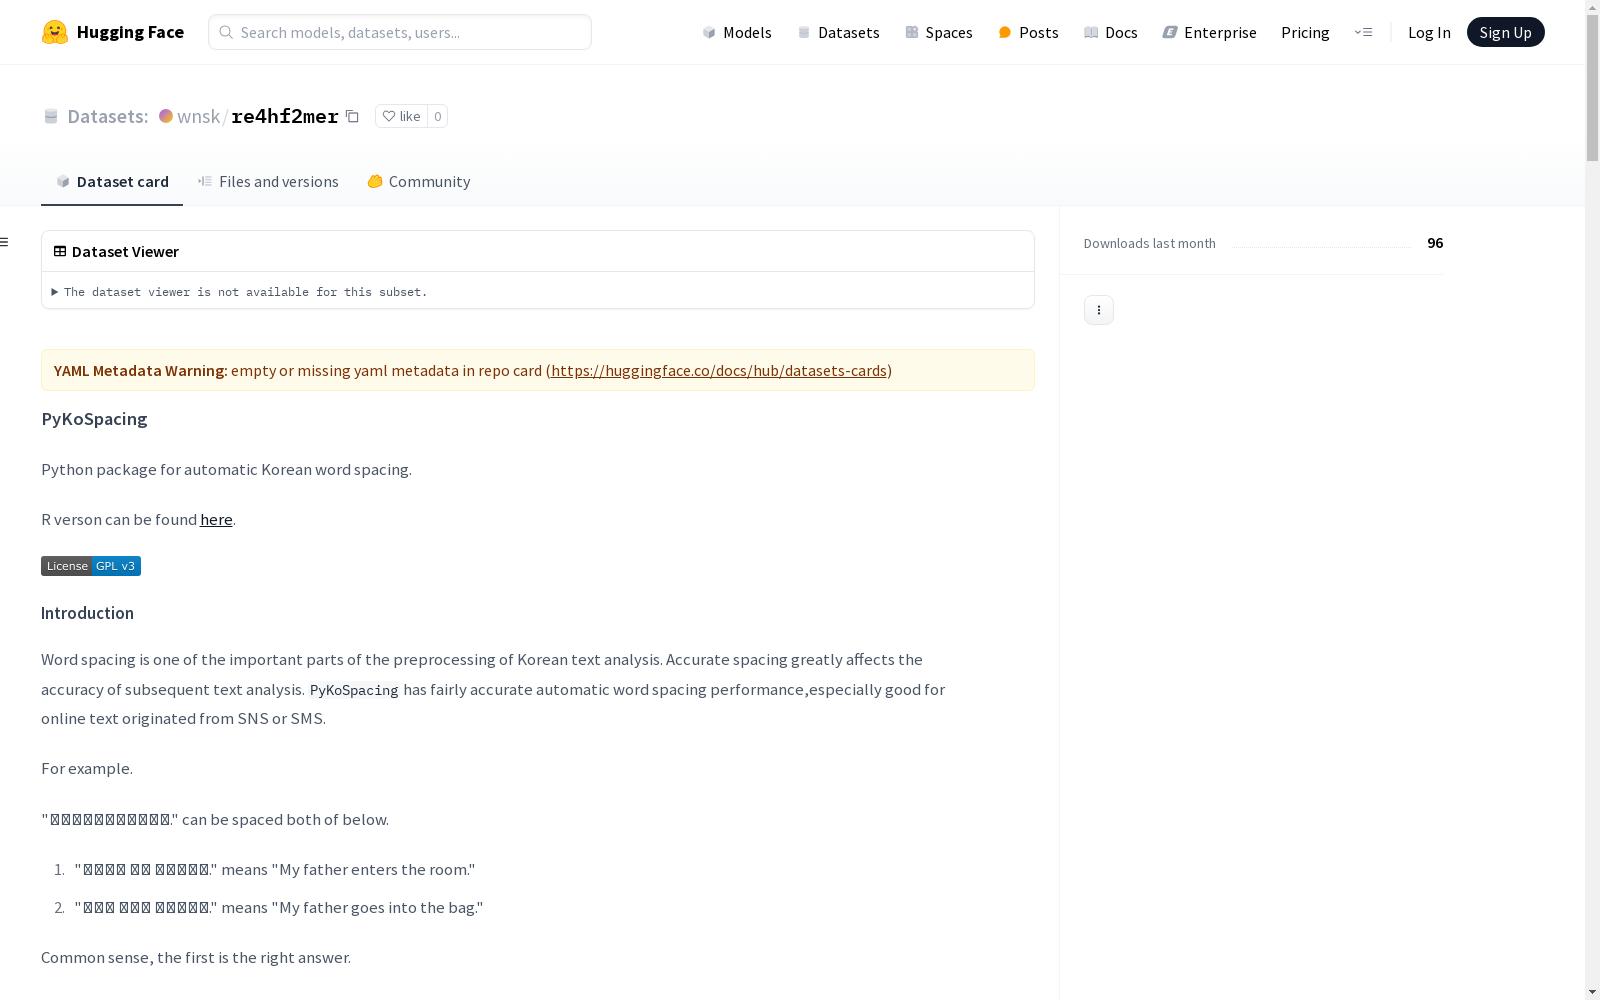Click Log In
This screenshot has width=1600, height=1000.
(x=1429, y=32)
